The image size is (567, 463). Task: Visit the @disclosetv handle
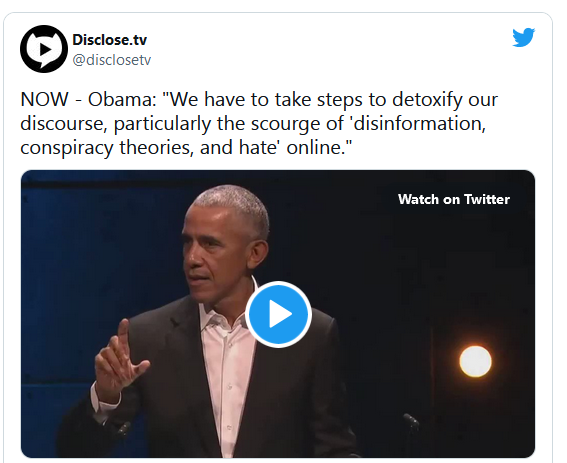(111, 60)
